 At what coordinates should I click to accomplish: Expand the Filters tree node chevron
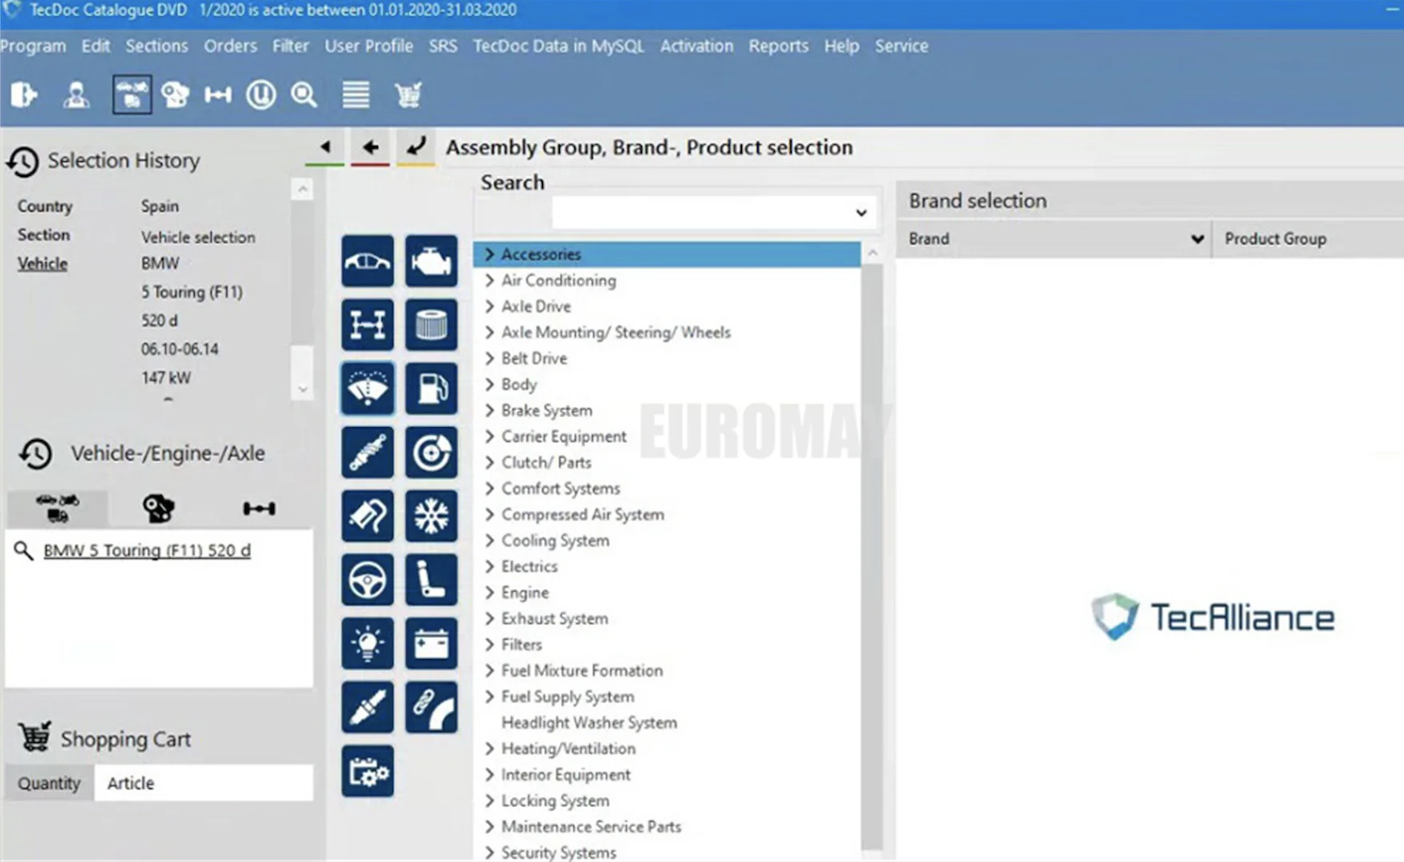tap(489, 644)
